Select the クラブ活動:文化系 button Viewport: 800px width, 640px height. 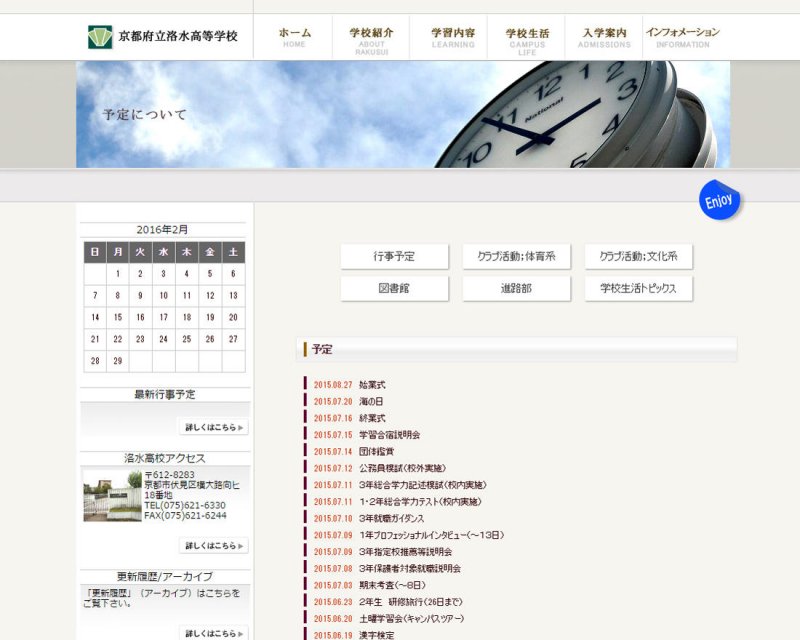(638, 257)
